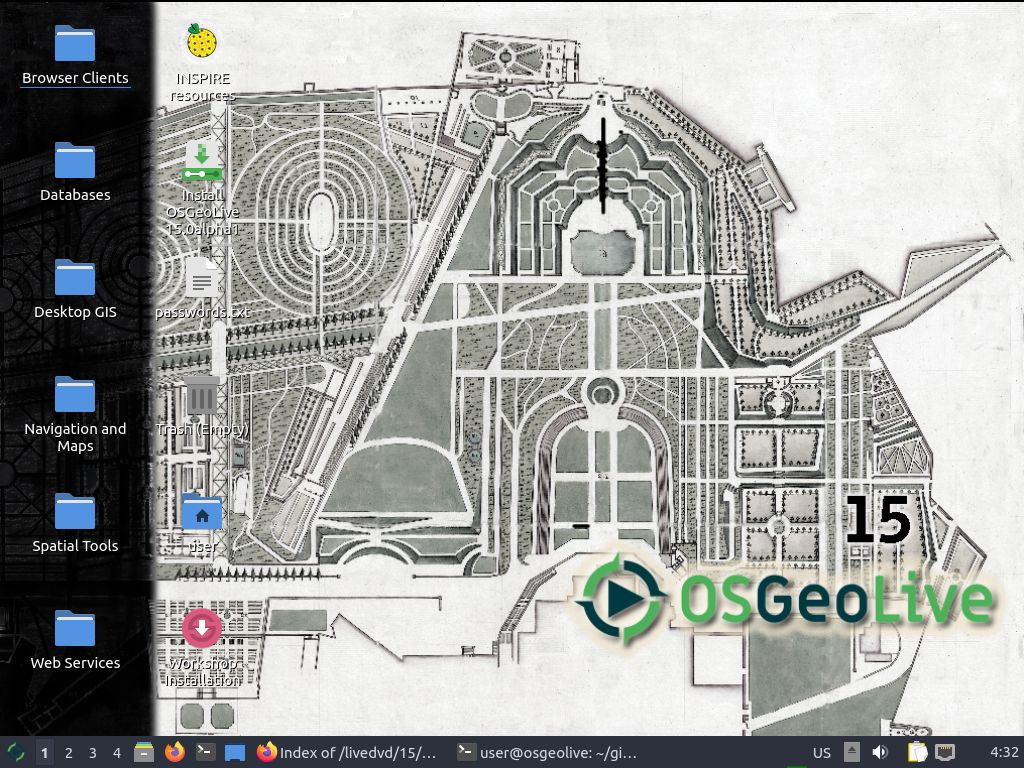Open the passwords.txt file
The width and height of the screenshot is (1024, 768).
coord(202,278)
